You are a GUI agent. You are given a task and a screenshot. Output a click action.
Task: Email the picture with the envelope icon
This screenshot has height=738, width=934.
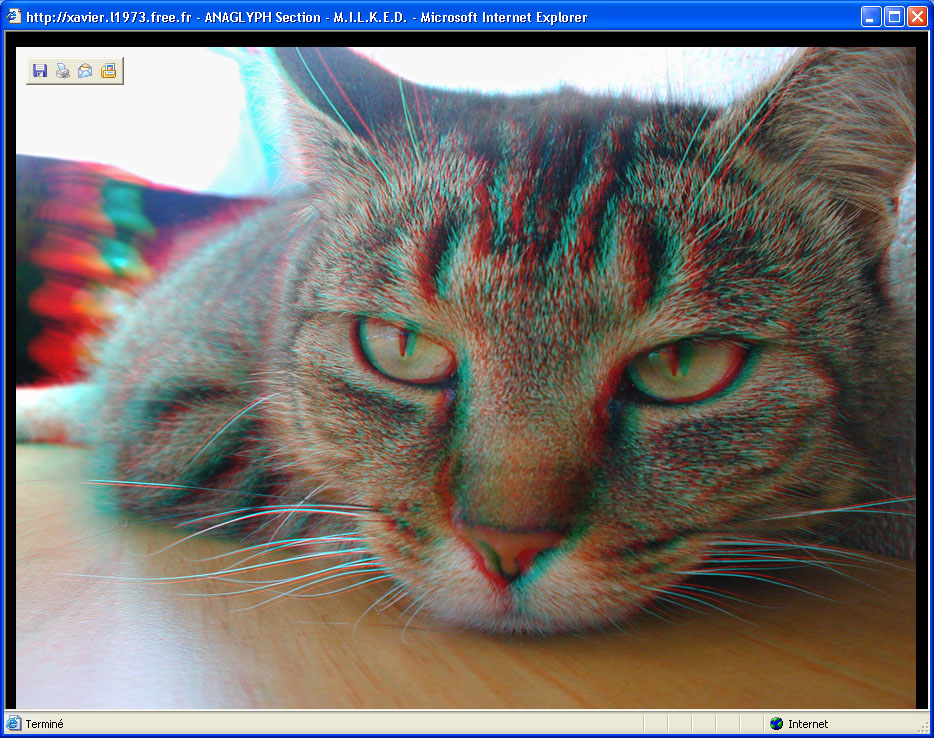tap(85, 71)
